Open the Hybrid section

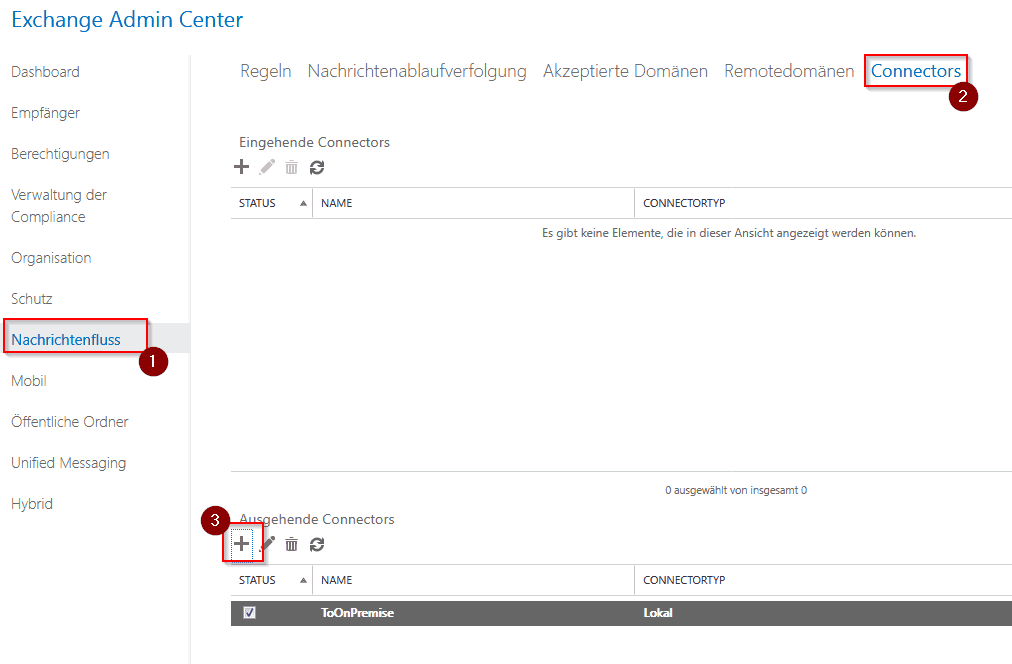click(32, 504)
